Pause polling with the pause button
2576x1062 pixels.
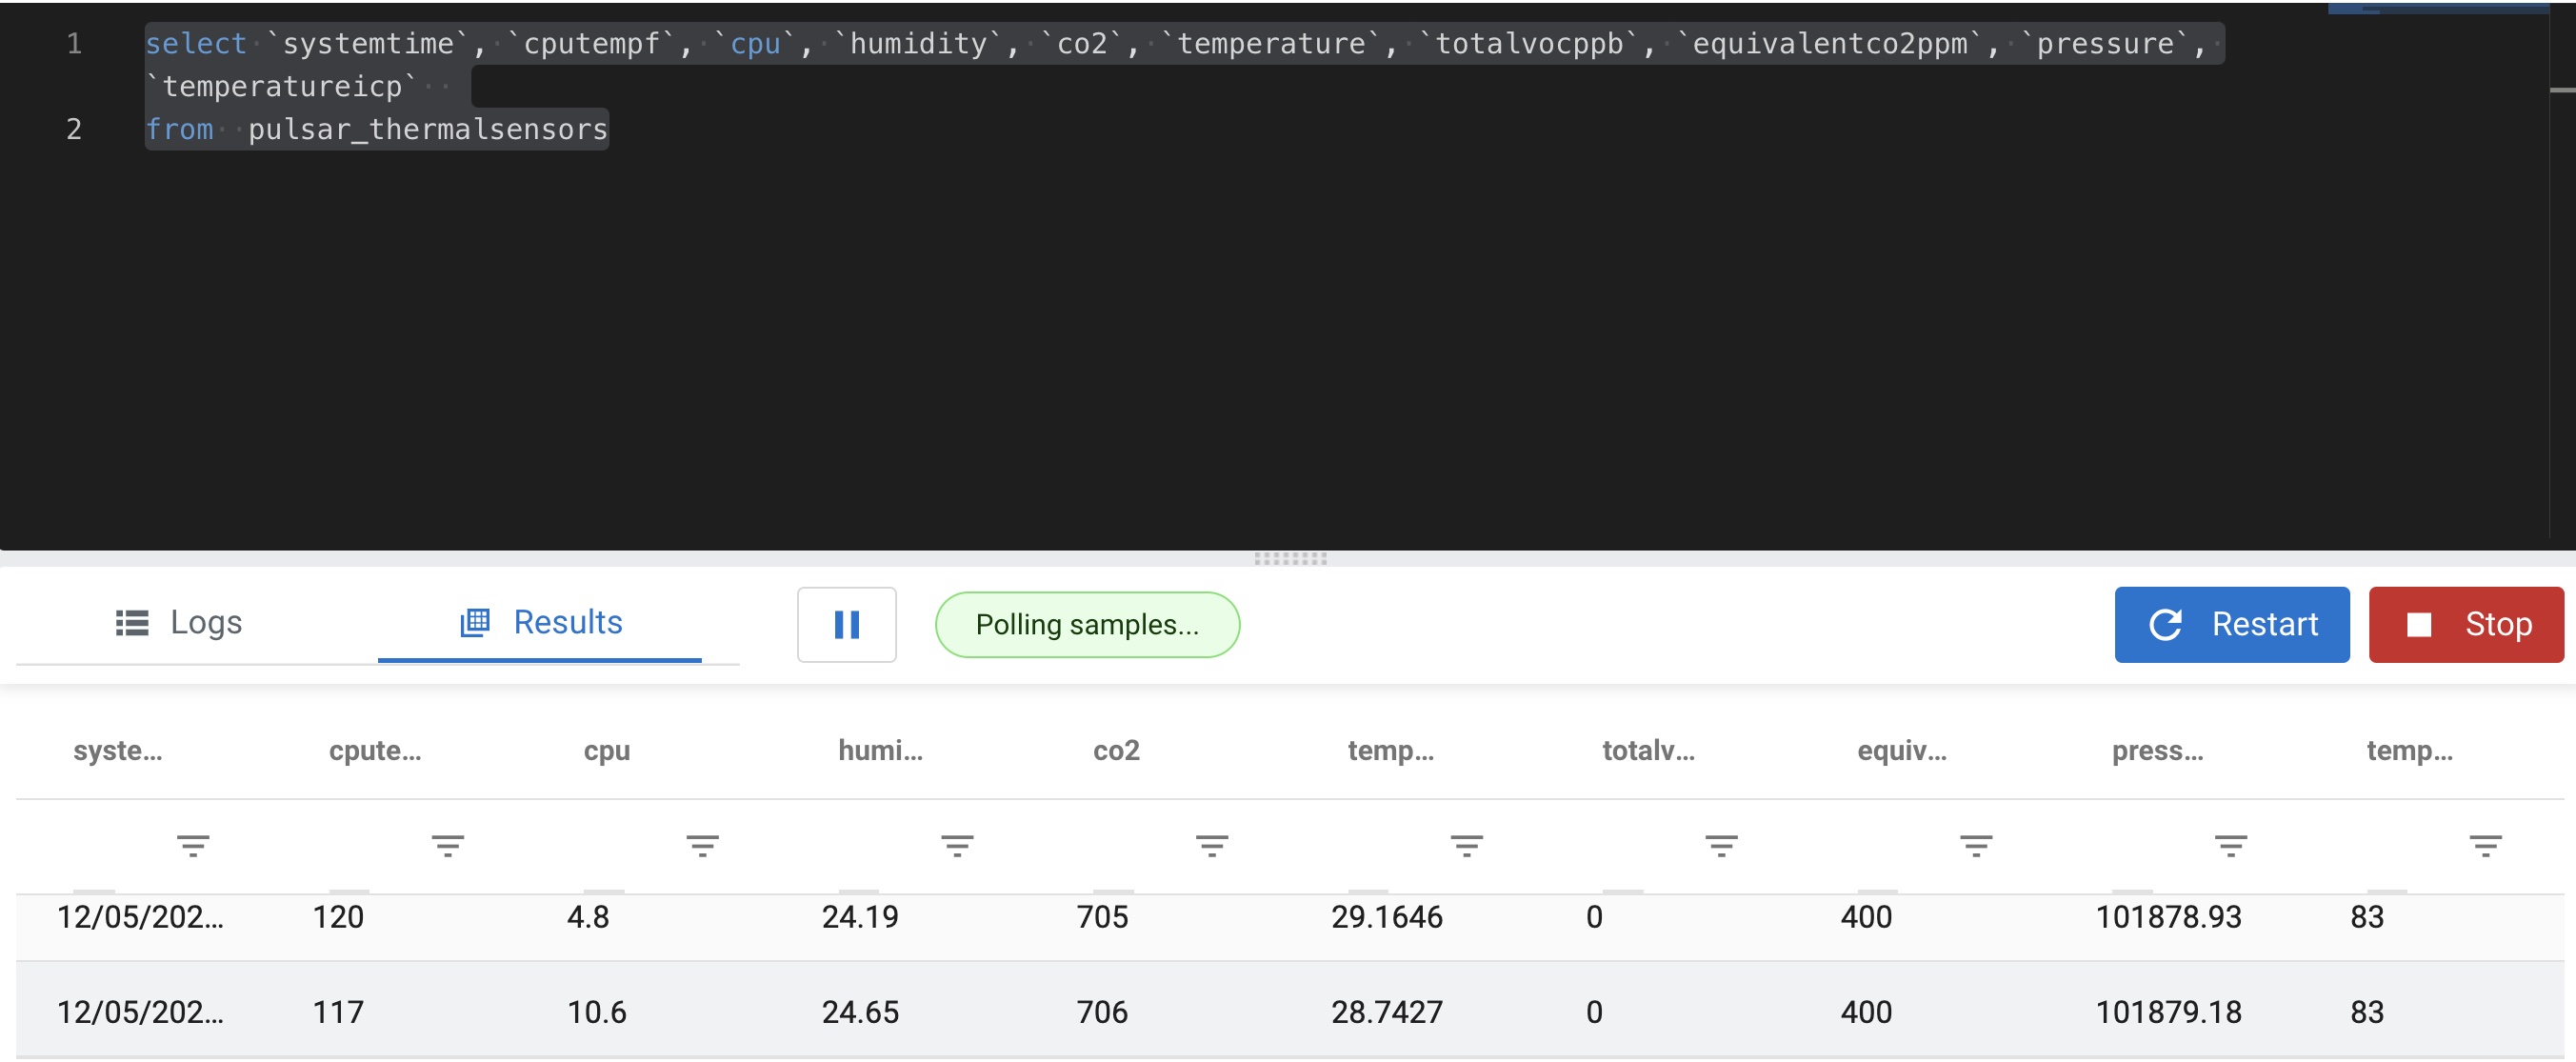pyautogui.click(x=846, y=624)
